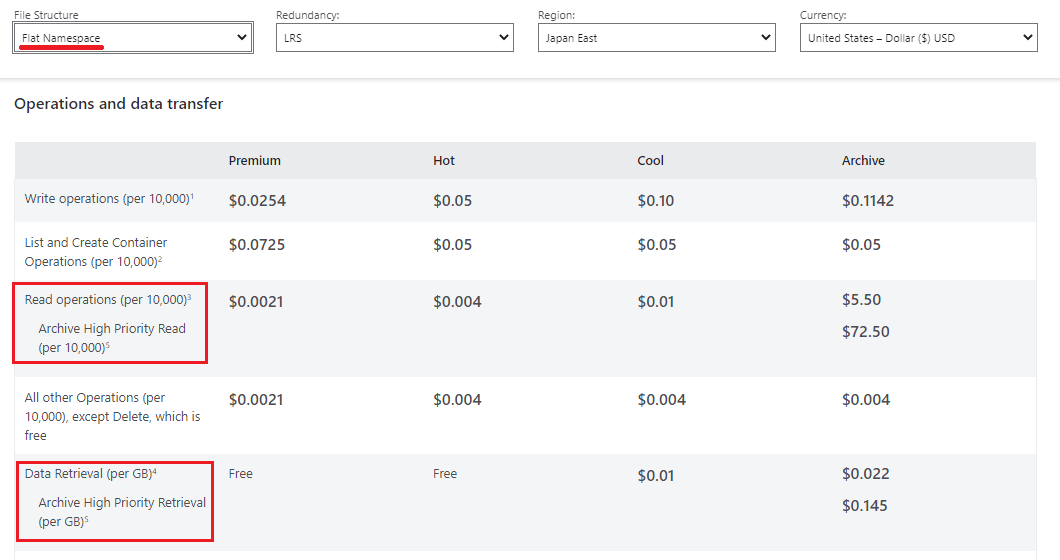Open the Region dropdown set to Japan East
Viewport: 1060px width, 560px height.
point(657,38)
